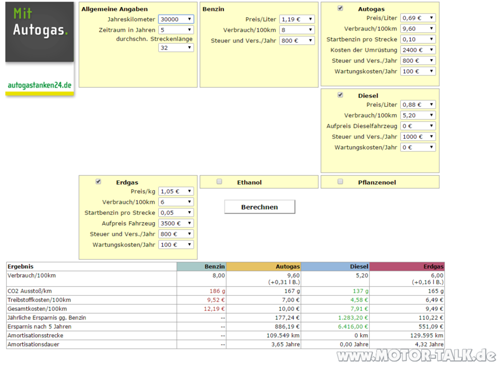
Task: Click the www.MOTOR-TALK.de watermark
Action: coord(416,355)
